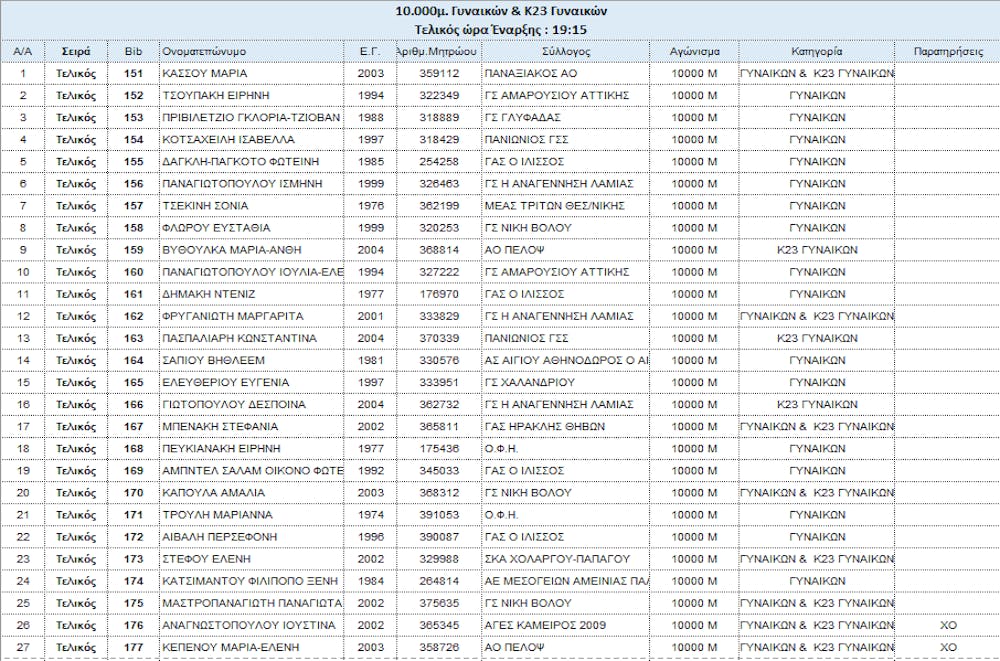
Task: Click registry number 176970
Action: [x=438, y=295]
